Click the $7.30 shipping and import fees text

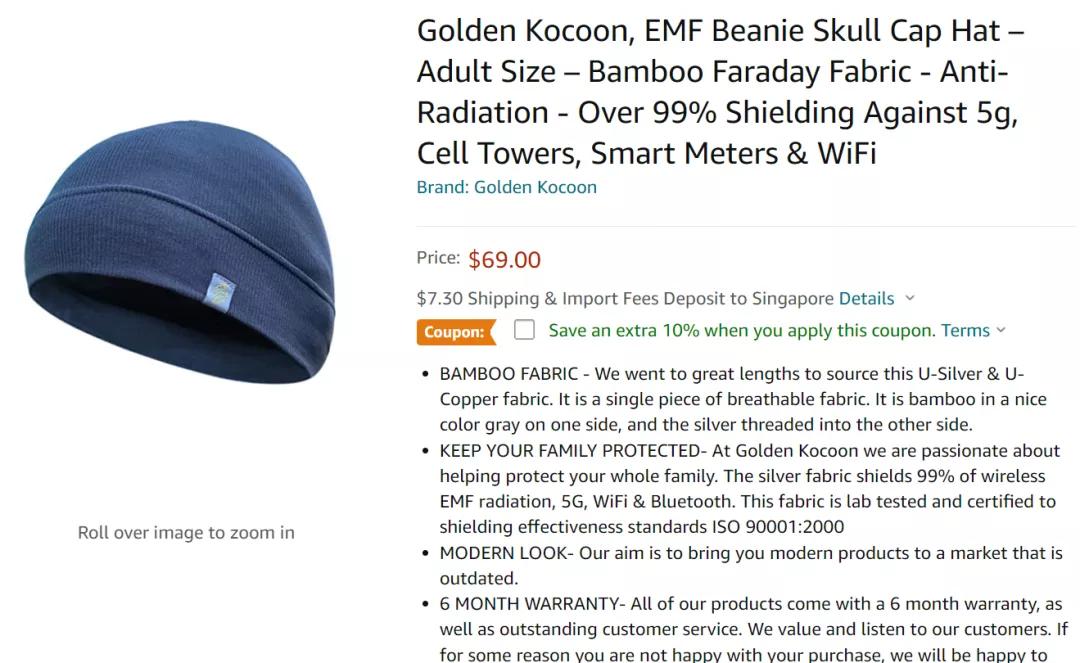coord(625,298)
